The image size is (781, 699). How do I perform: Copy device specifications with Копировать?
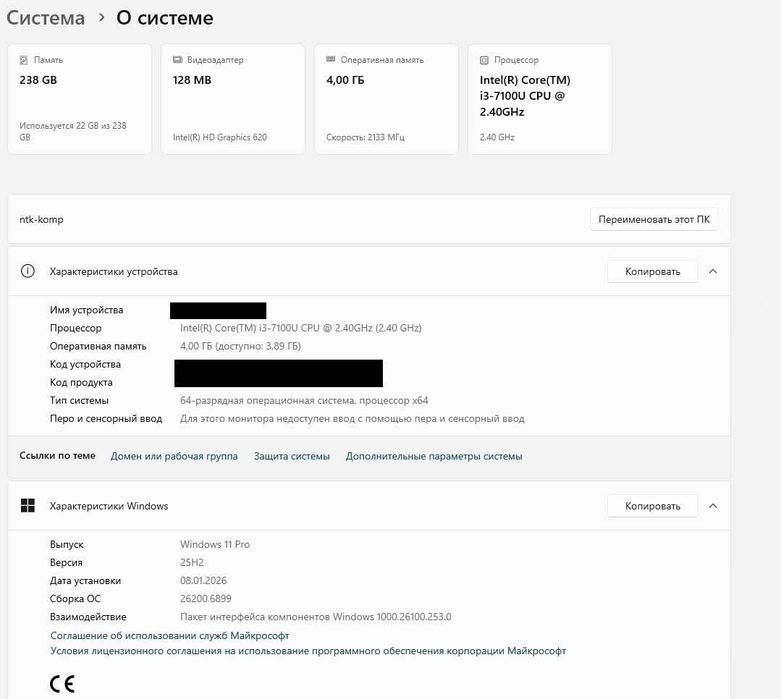(652, 272)
